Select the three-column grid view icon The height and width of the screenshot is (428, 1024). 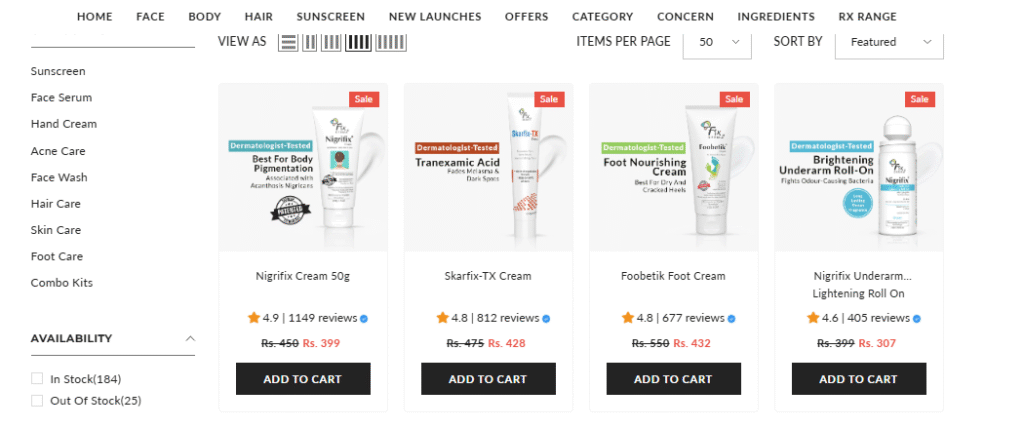coord(330,42)
